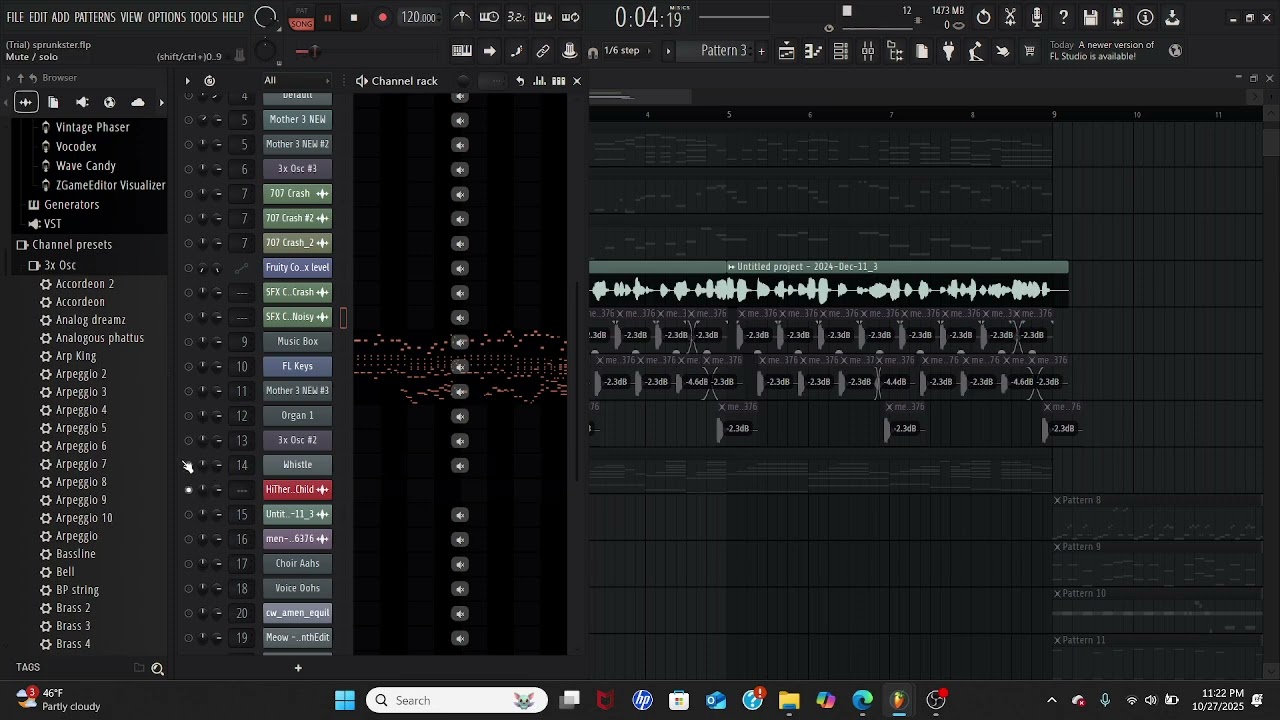Add new pattern plus button
1280x720 pixels.
click(x=761, y=51)
